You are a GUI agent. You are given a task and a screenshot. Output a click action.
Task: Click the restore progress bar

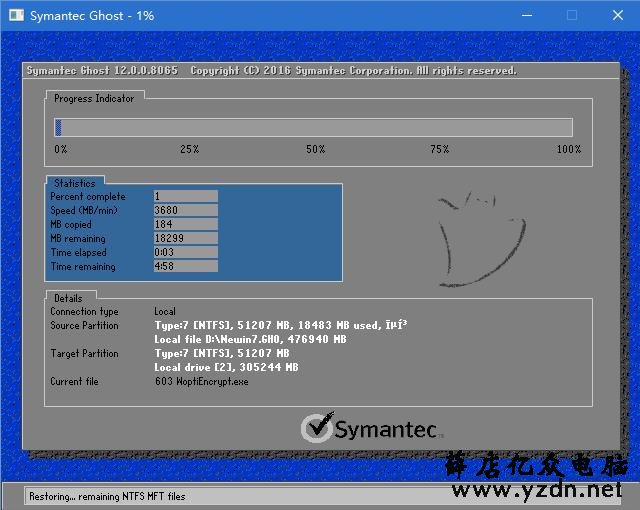(313, 127)
